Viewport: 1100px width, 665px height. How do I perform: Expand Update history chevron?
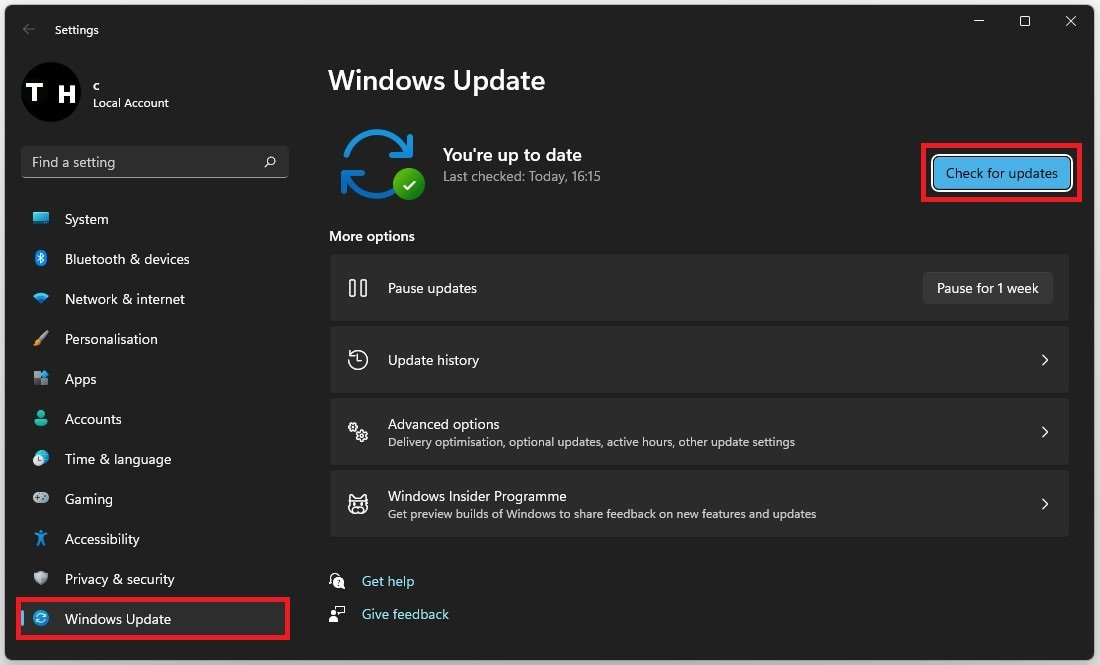pos(1045,360)
